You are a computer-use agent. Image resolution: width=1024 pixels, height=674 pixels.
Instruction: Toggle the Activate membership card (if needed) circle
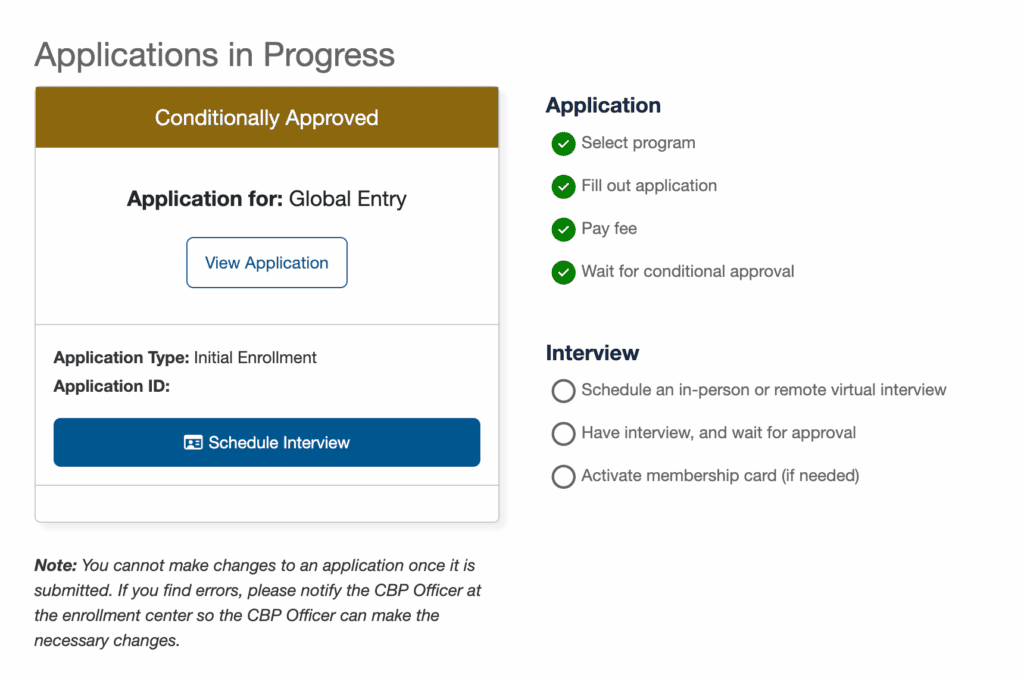(563, 477)
